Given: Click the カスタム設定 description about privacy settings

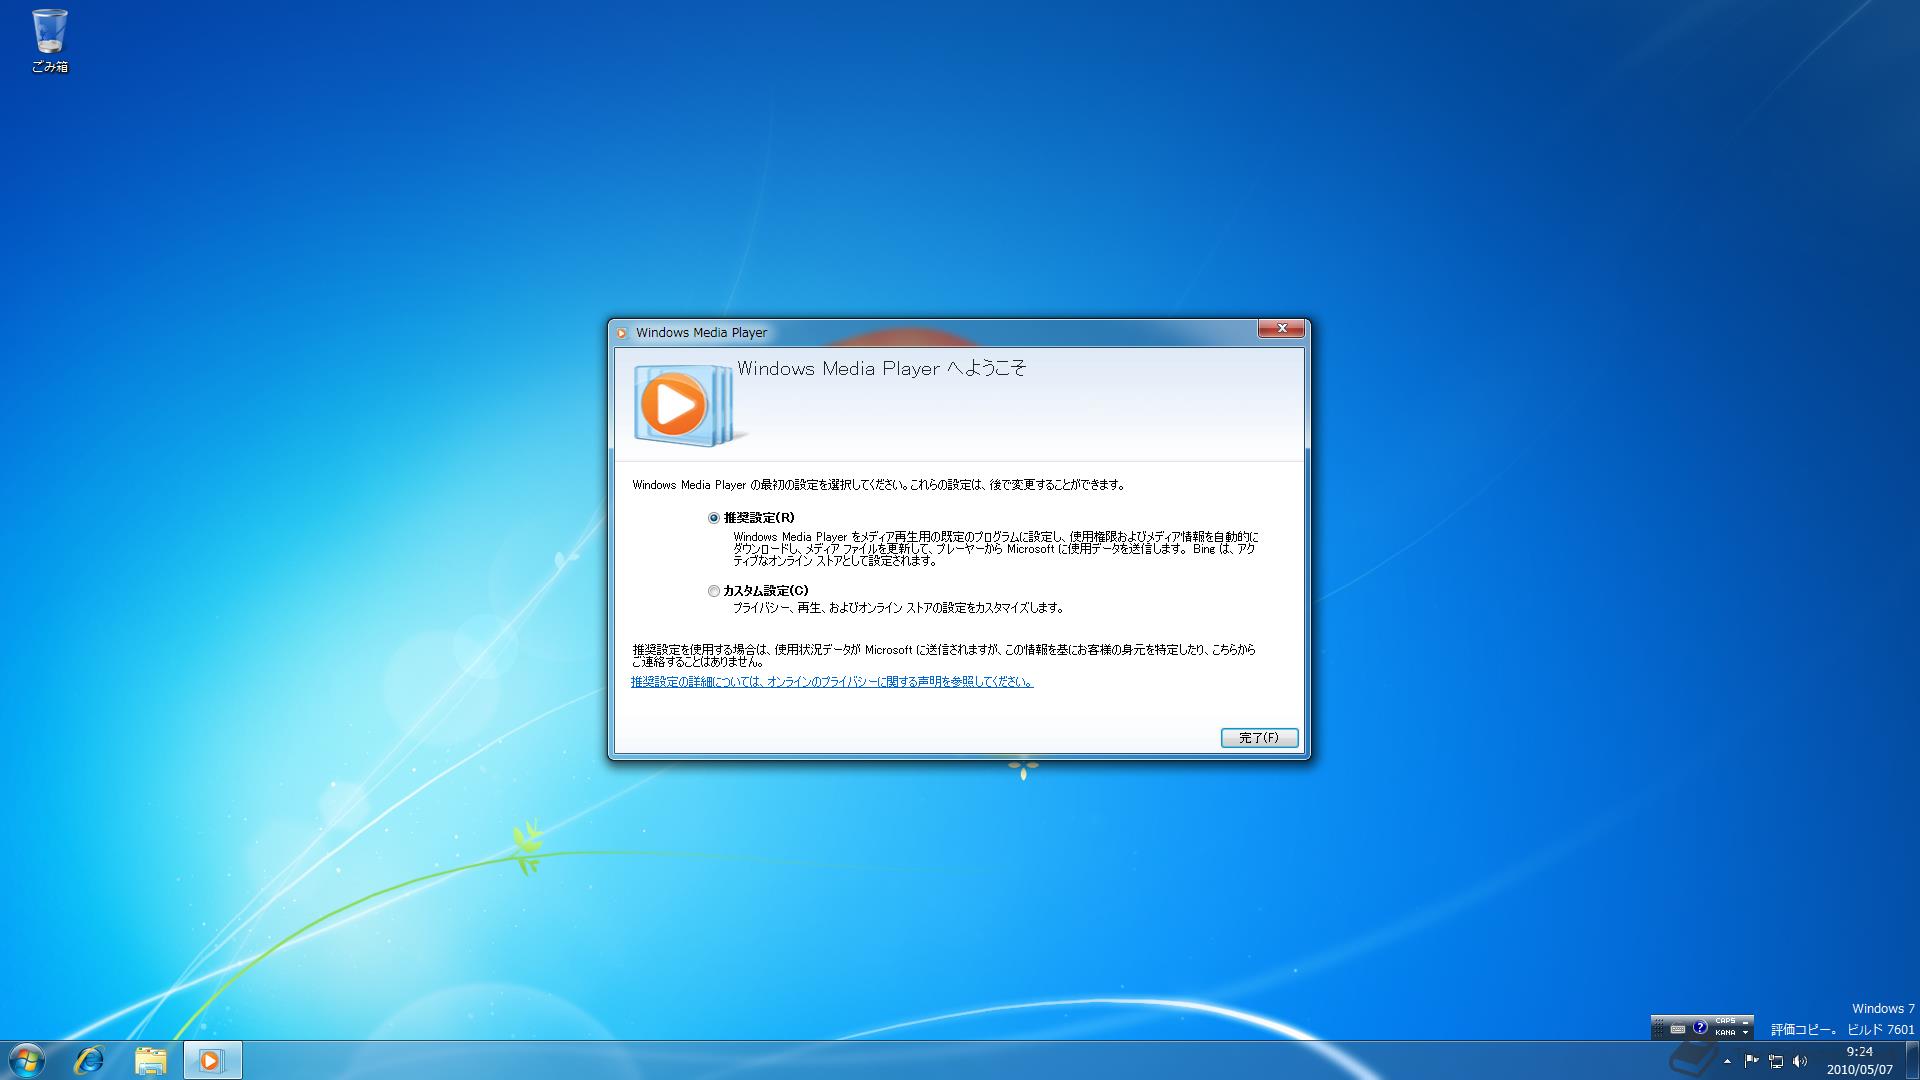Looking at the screenshot, I should pos(898,608).
